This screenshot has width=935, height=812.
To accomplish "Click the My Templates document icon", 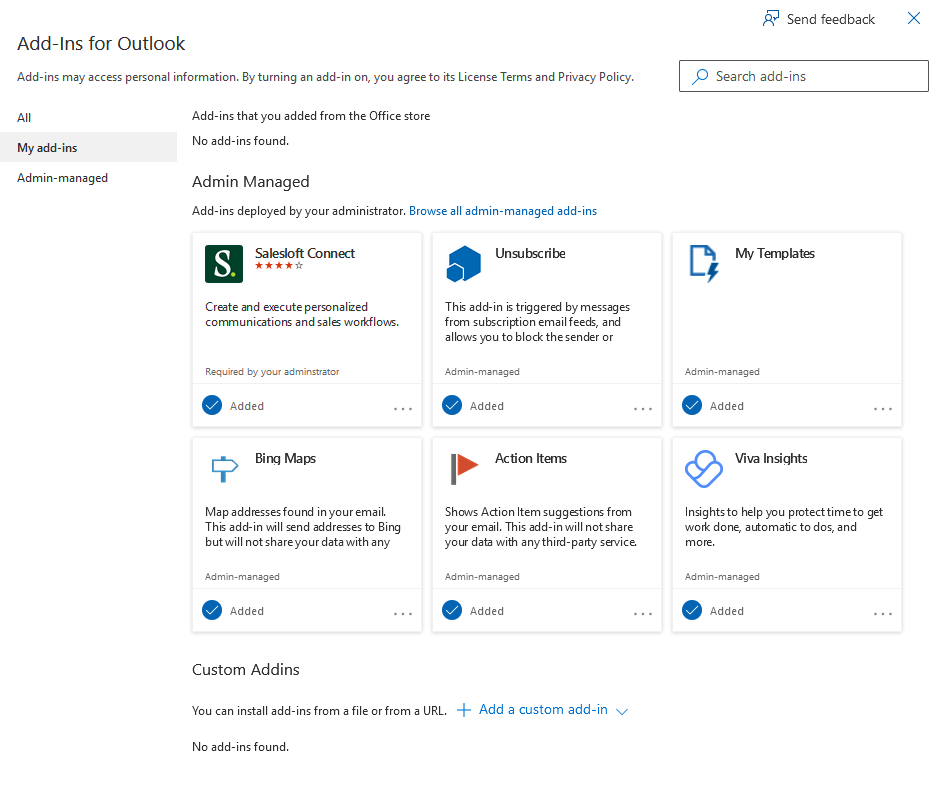I will tap(704, 264).
